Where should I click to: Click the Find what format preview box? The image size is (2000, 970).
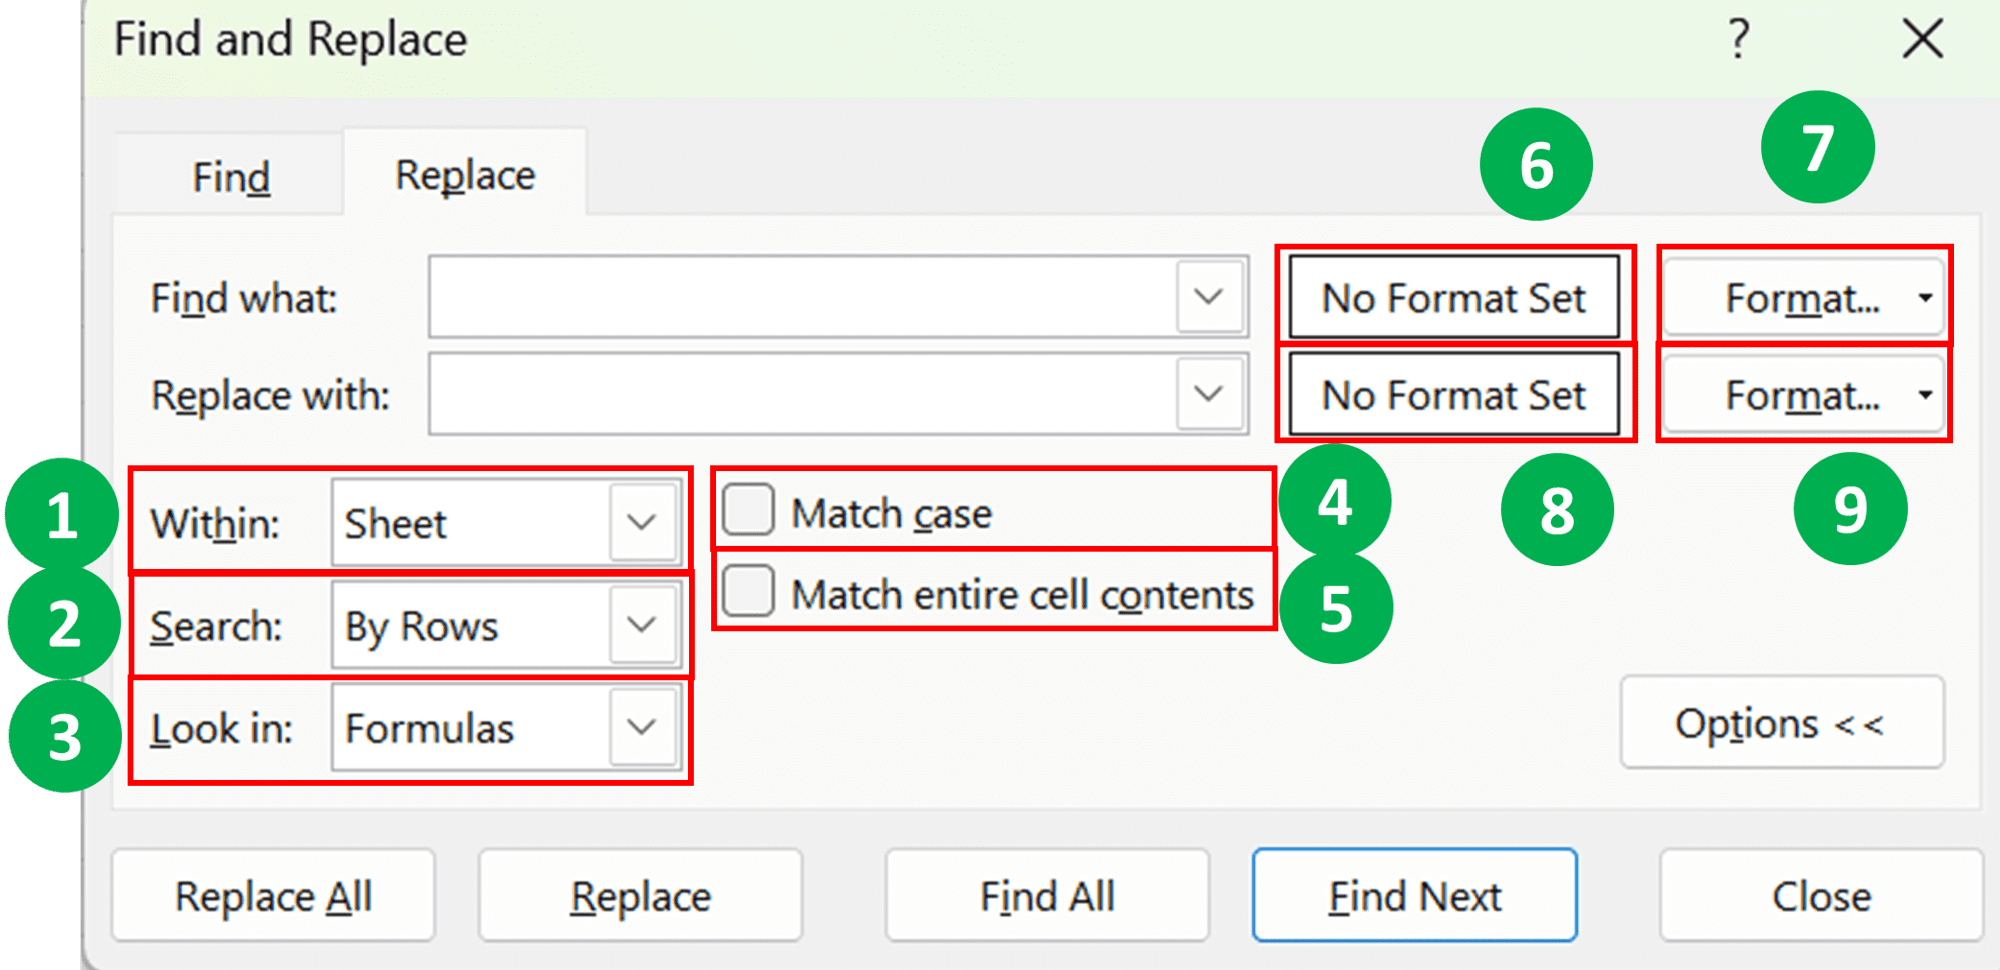coord(1454,297)
